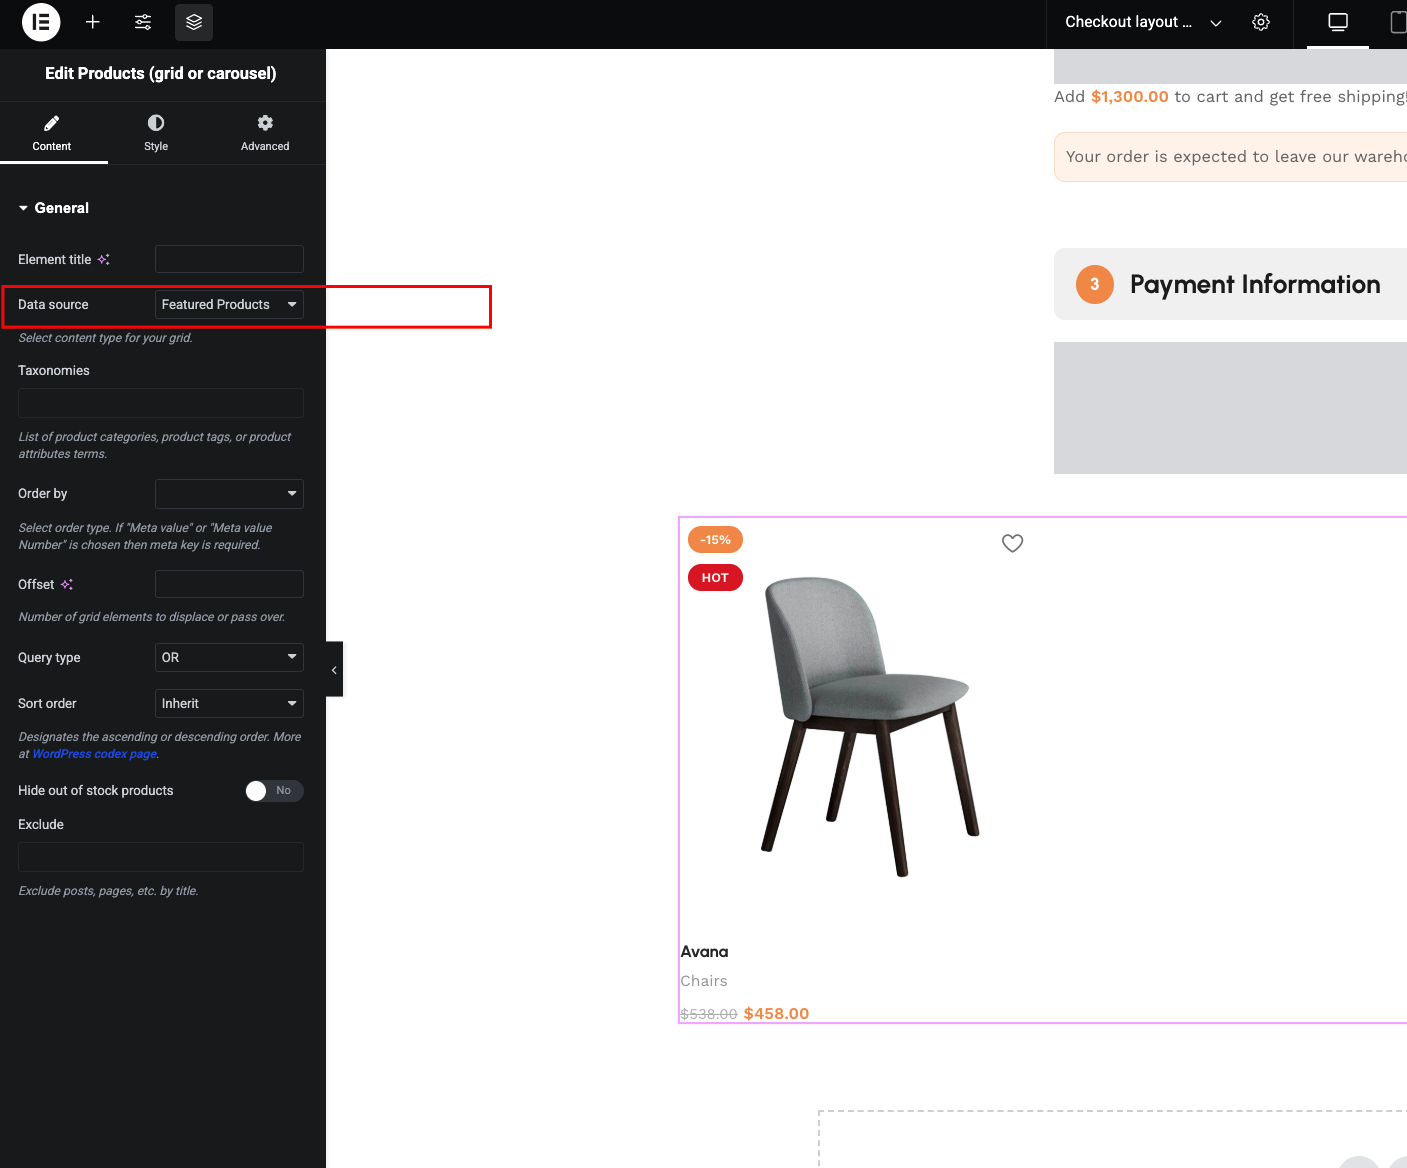
Task: Open Query type OR dropdown
Action: click(229, 657)
